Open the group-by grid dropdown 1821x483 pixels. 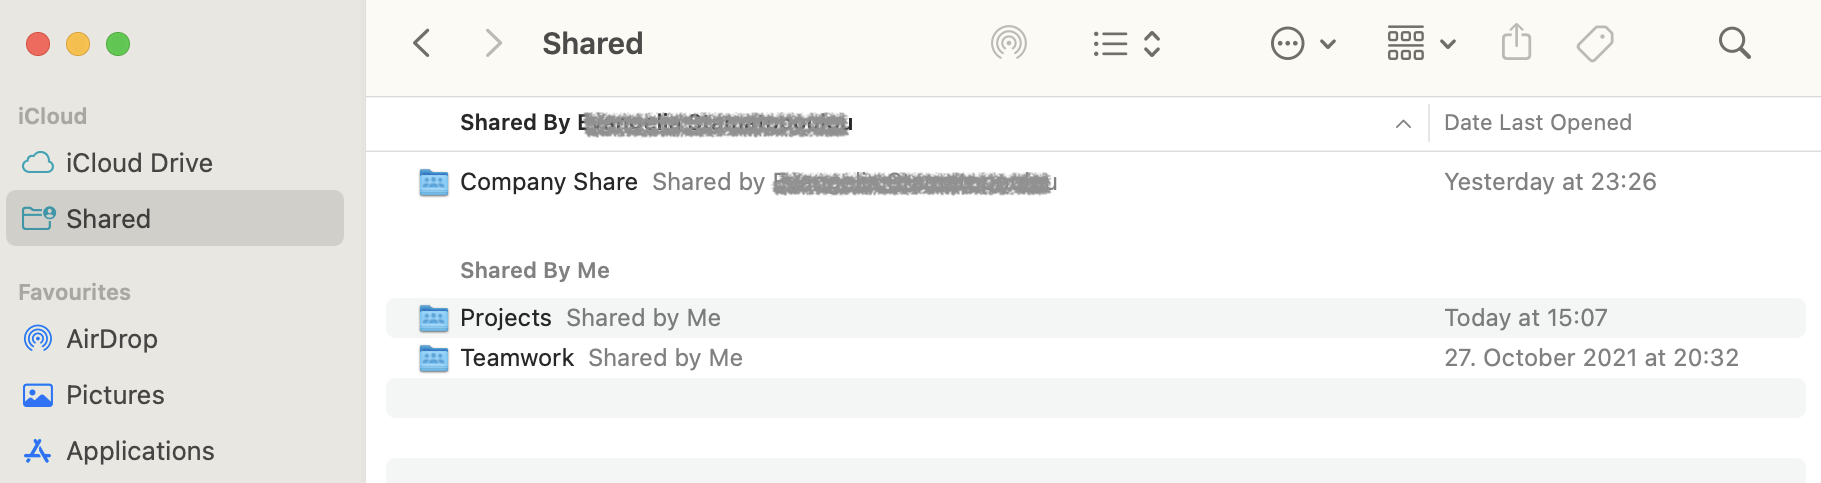pyautogui.click(x=1421, y=43)
